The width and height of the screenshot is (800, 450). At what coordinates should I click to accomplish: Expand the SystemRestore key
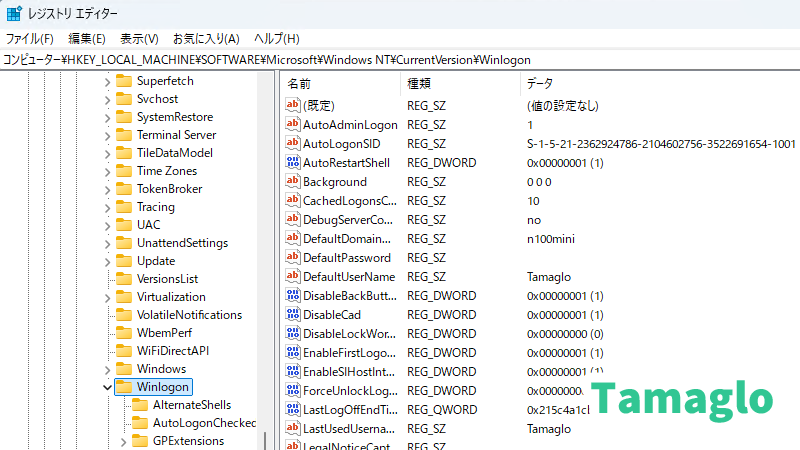tap(107, 118)
